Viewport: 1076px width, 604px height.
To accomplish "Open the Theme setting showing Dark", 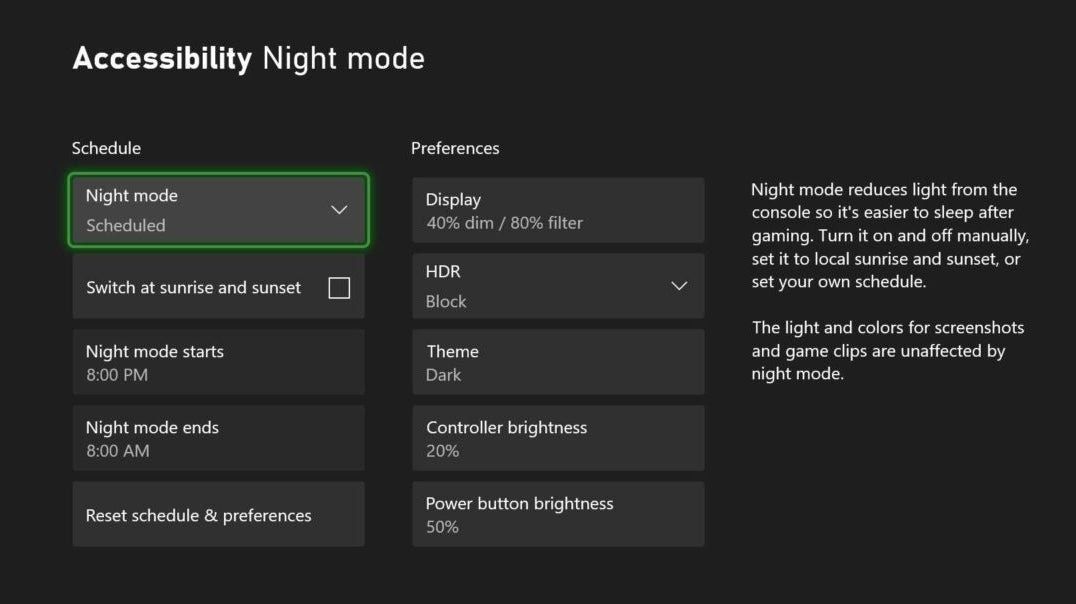I will pyautogui.click(x=558, y=362).
